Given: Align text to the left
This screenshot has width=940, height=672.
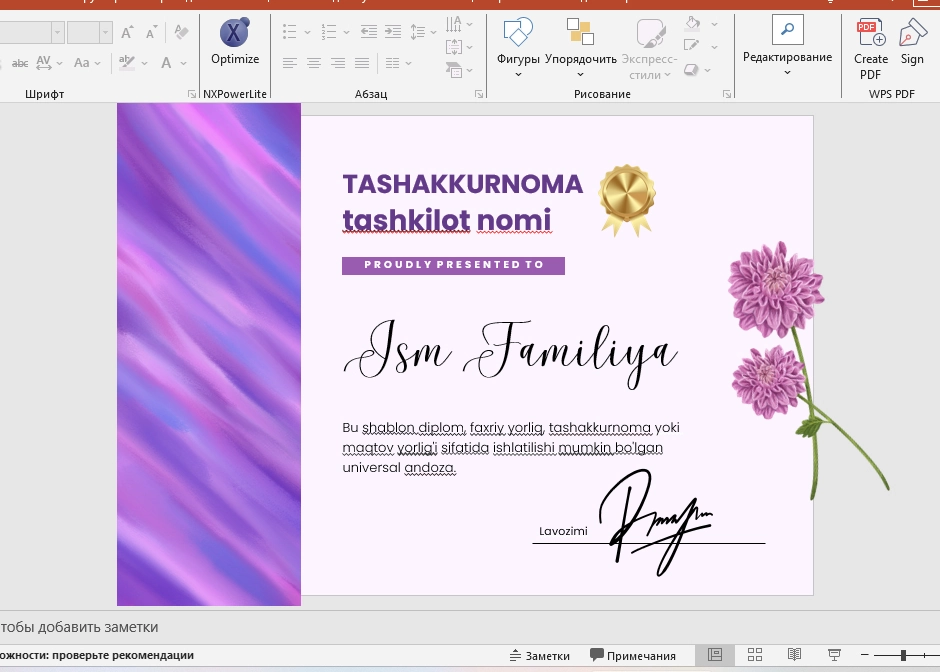Looking at the screenshot, I should pyautogui.click(x=290, y=63).
